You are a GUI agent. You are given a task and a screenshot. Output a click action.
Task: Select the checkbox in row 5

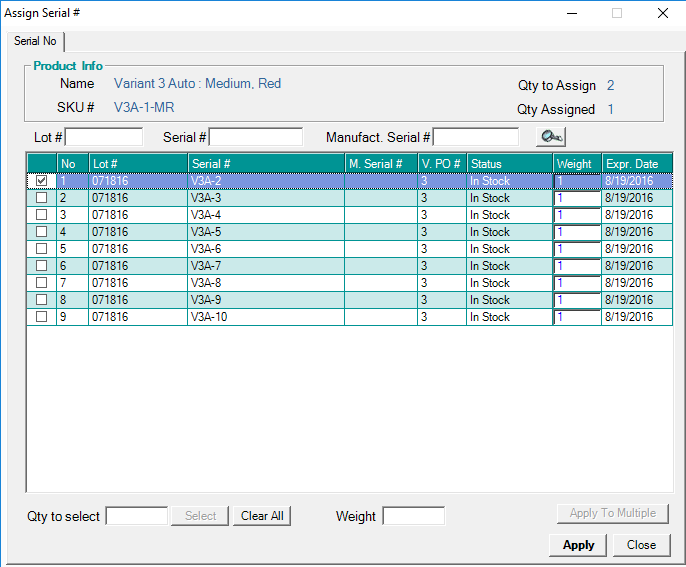click(41, 249)
